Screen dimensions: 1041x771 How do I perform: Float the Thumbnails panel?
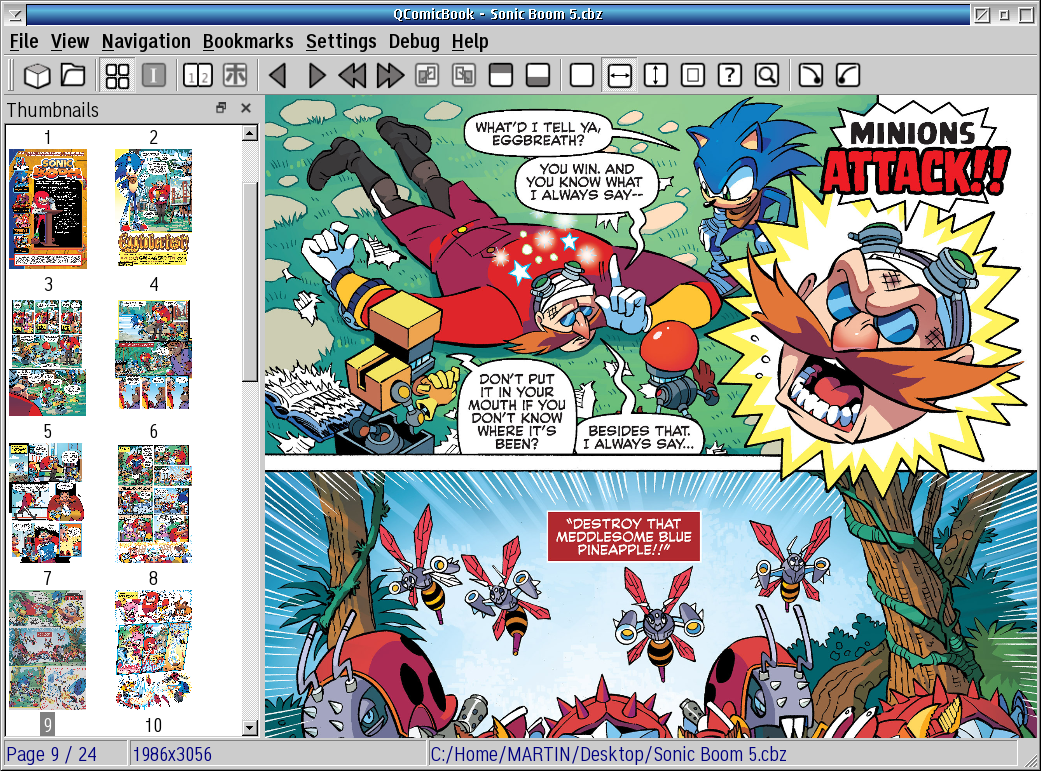pos(221,108)
